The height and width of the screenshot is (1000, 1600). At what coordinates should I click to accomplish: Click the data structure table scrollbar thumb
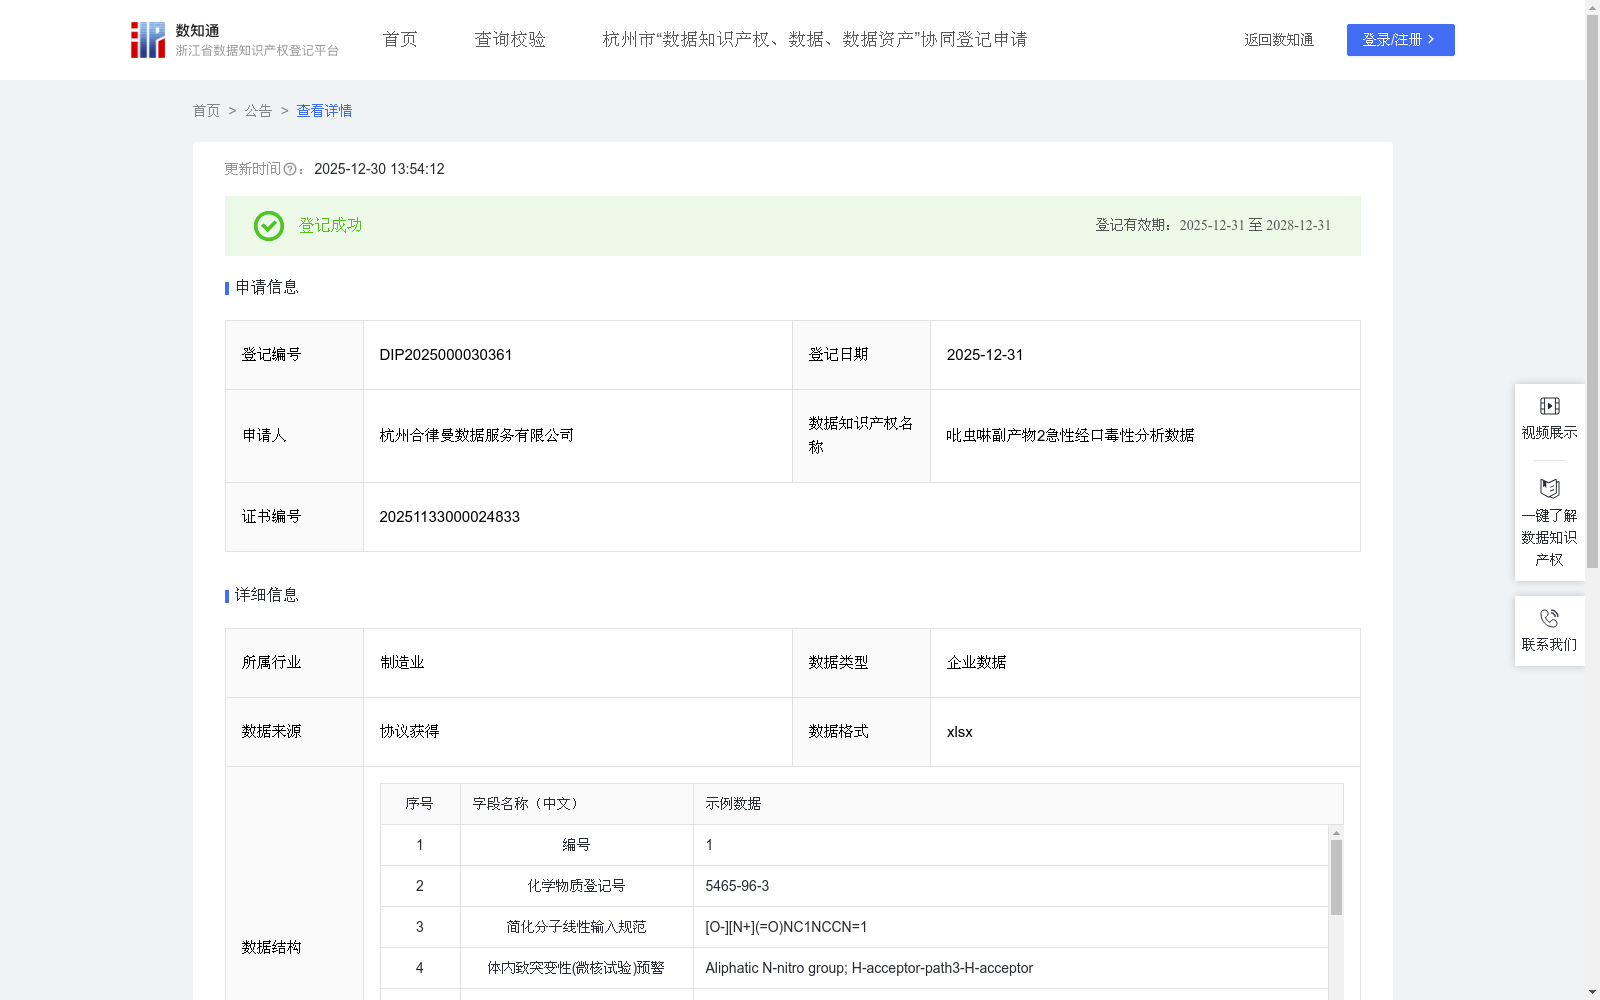tap(1336, 877)
